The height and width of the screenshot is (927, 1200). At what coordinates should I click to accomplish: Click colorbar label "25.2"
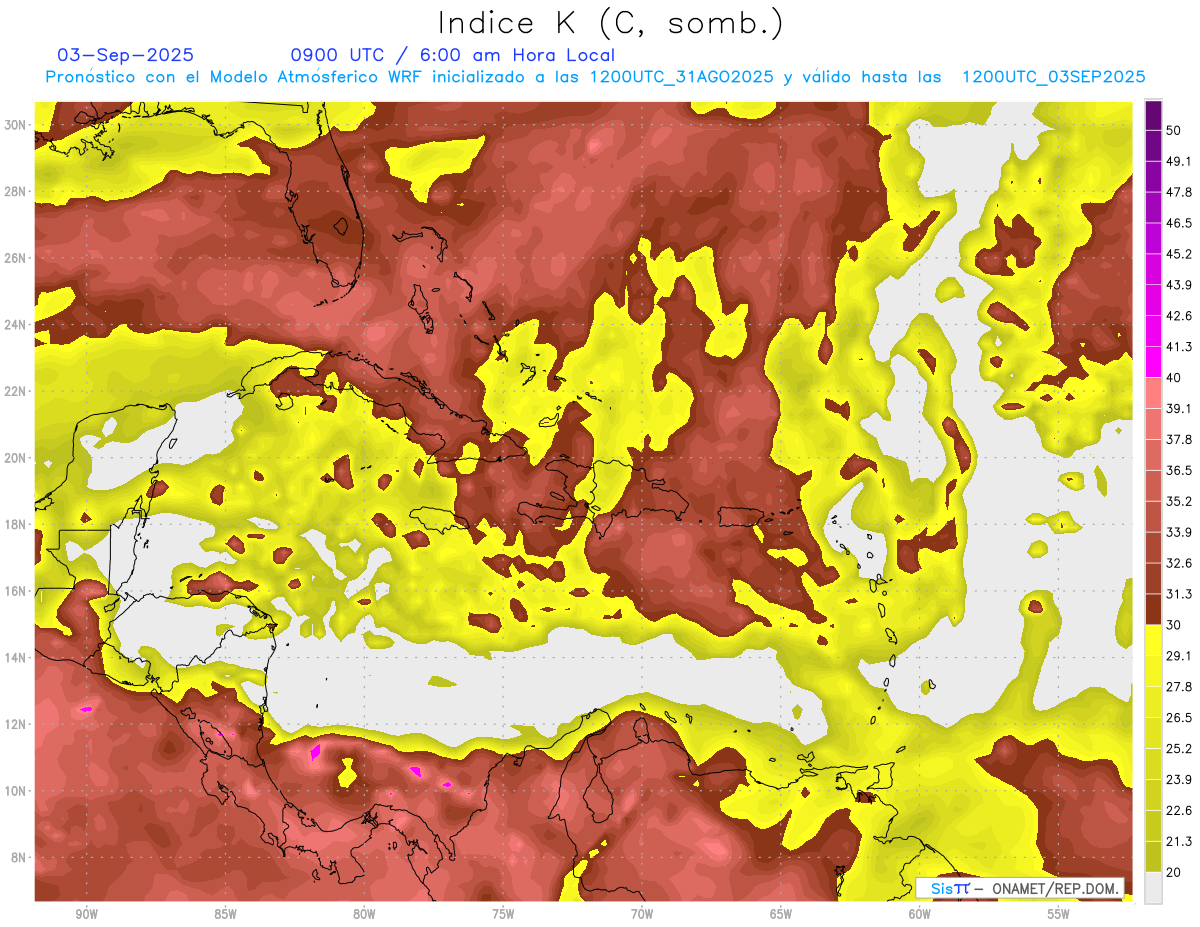[x=1179, y=748]
